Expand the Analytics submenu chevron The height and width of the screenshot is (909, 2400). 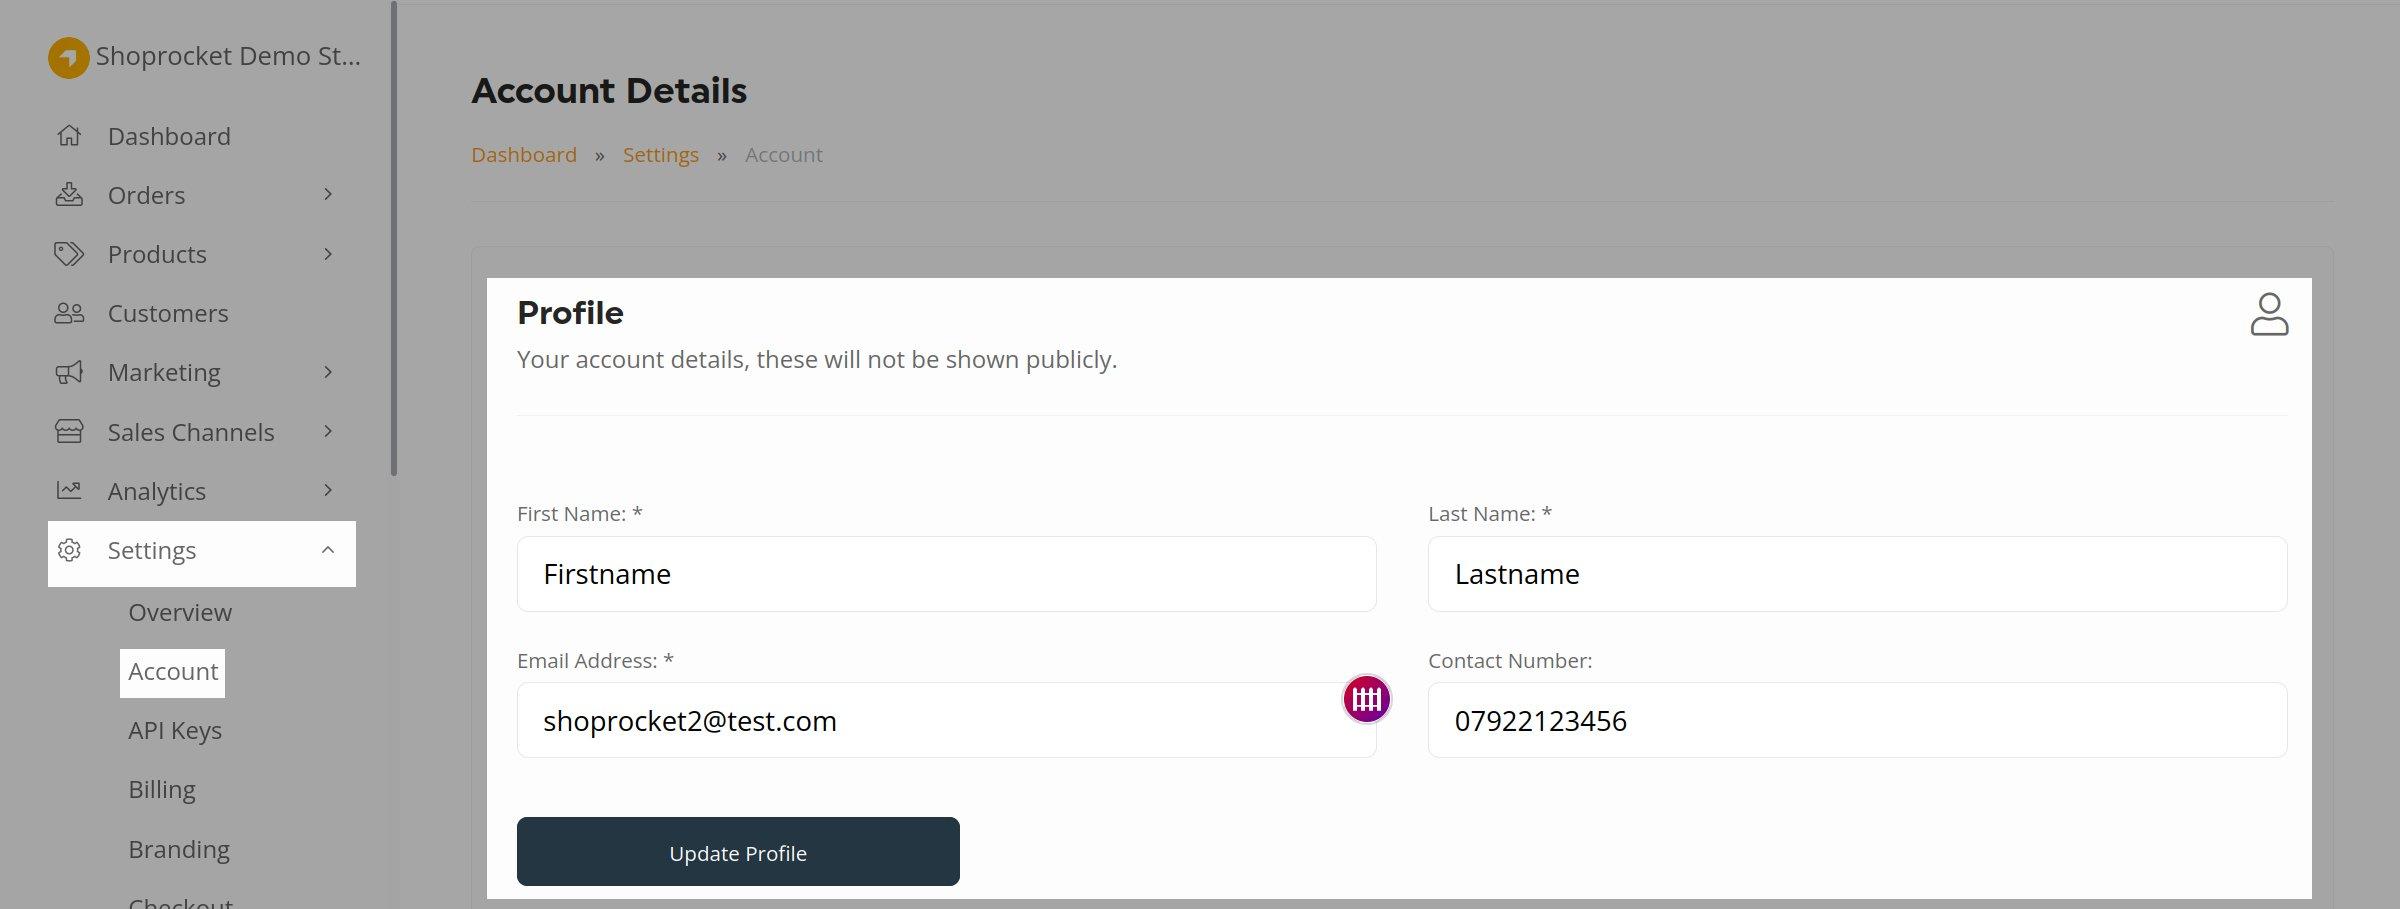point(328,490)
